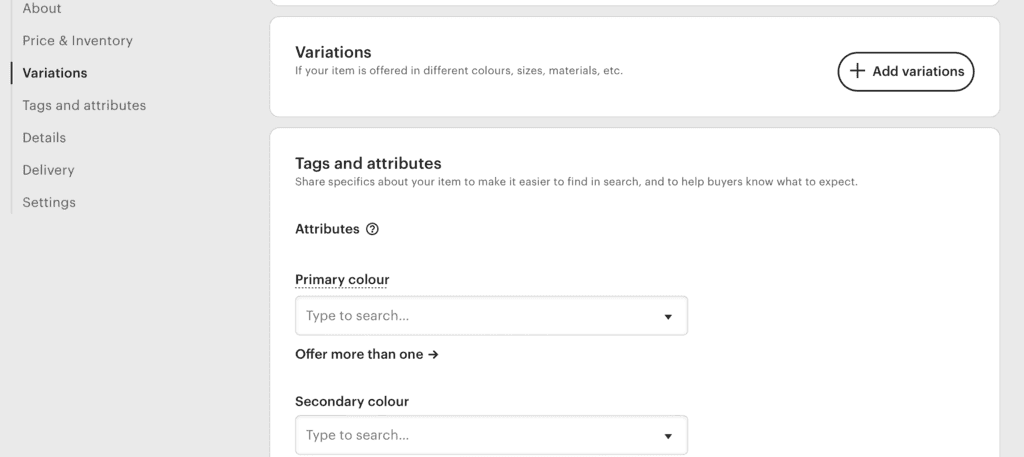Click the arrow after Offer more than one

pos(433,354)
